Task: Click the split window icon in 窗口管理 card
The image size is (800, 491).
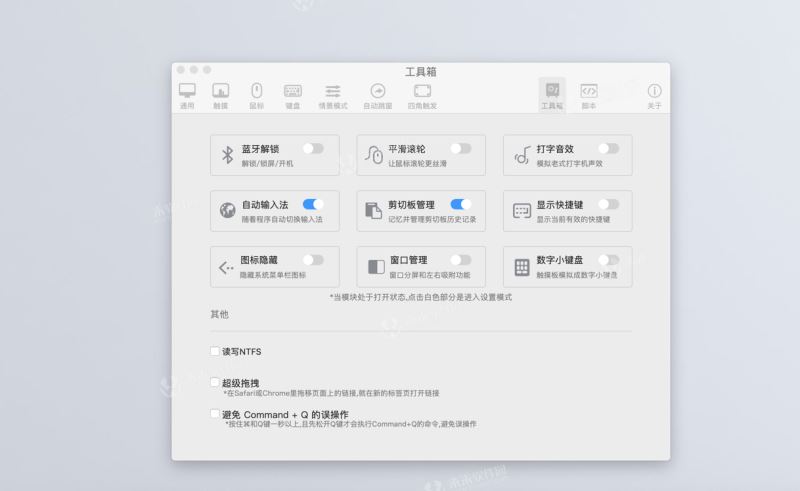Action: click(x=376, y=267)
